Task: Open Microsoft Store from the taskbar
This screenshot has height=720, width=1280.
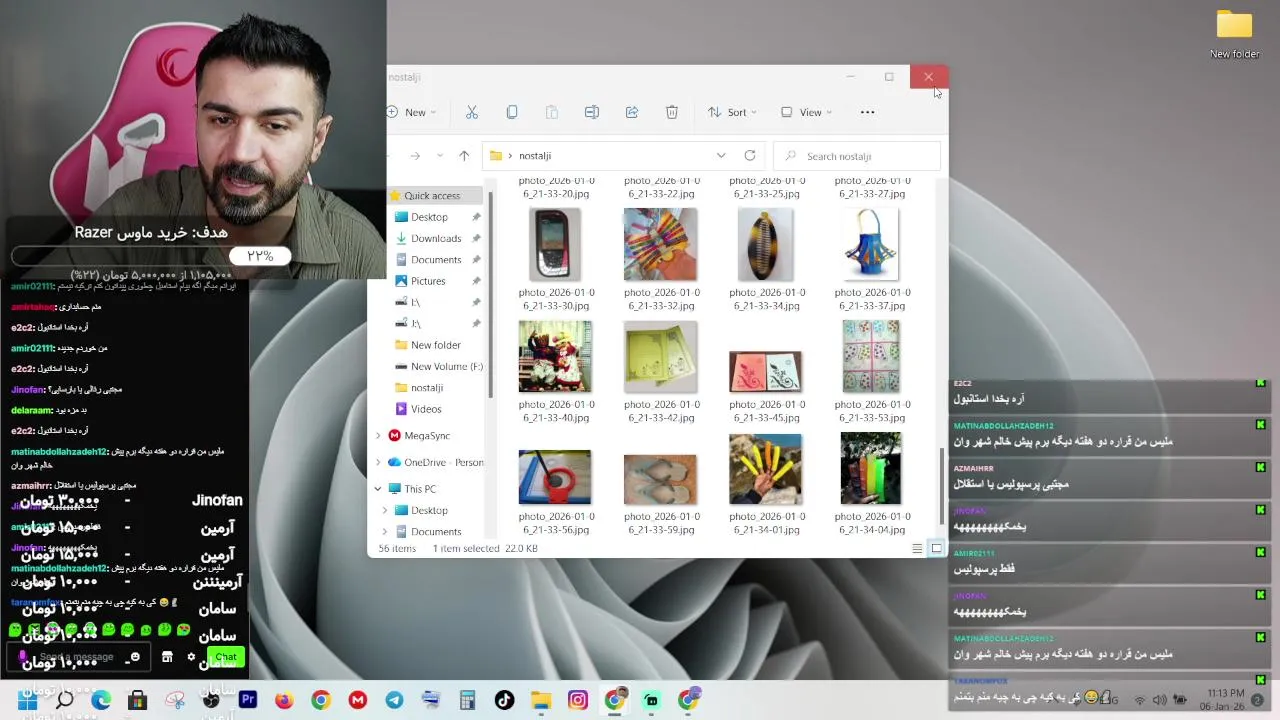Action: coord(137,700)
